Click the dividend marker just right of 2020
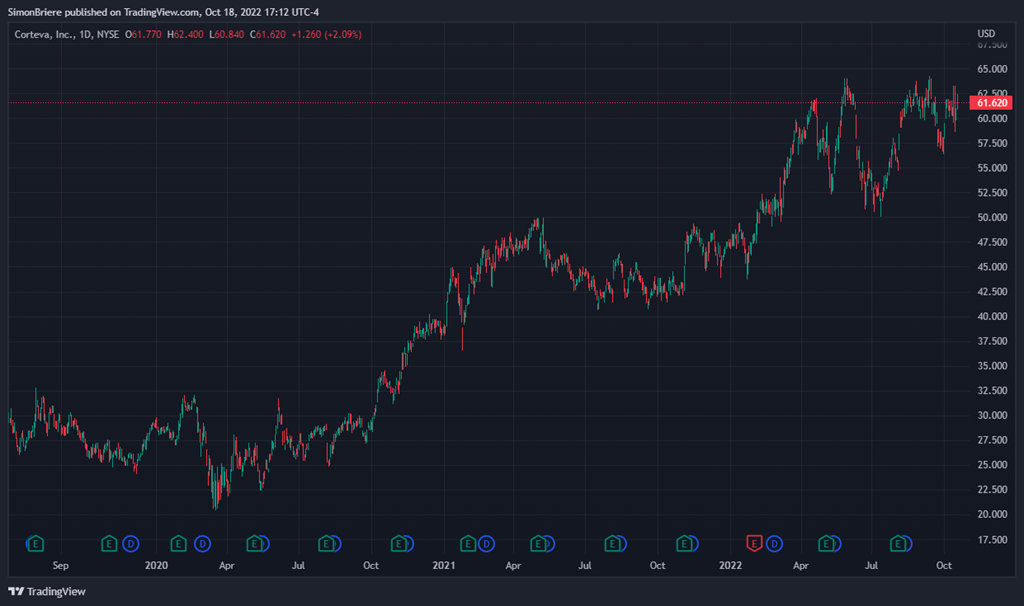Image resolution: width=1024 pixels, height=606 pixels. 202,543
